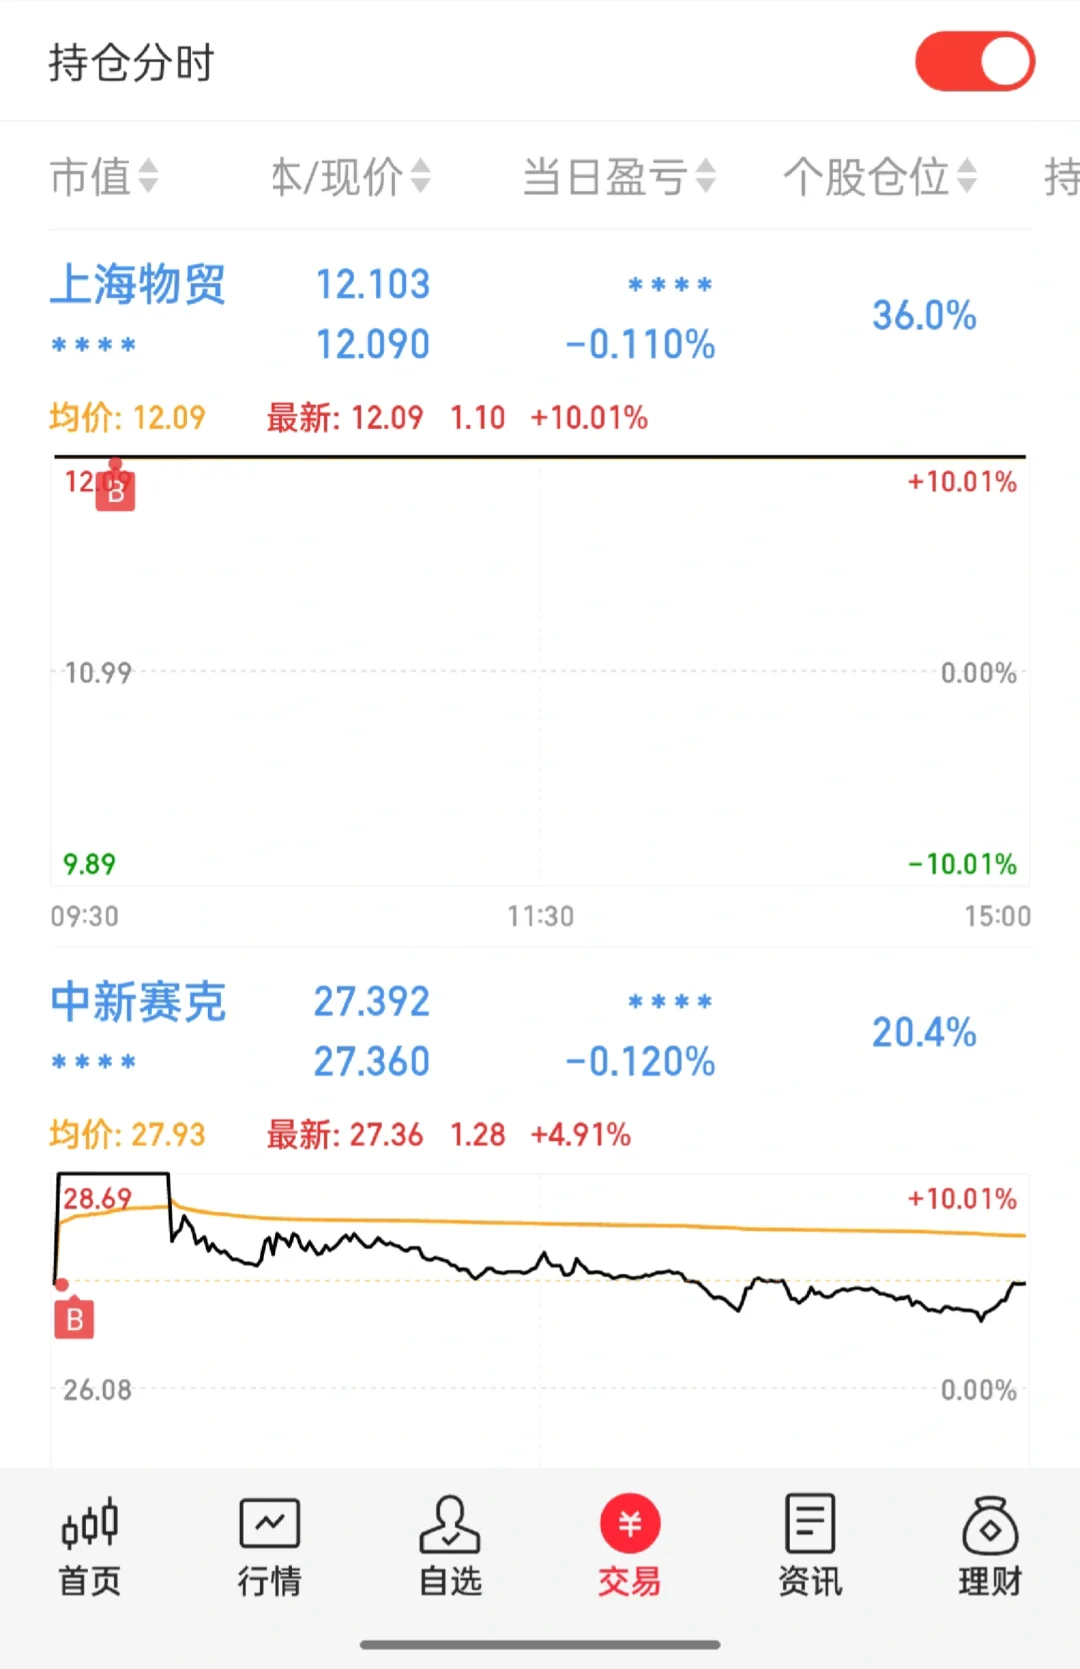1080x1669 pixels.
Task: Open the 理财 money bag icon
Action: (990, 1524)
